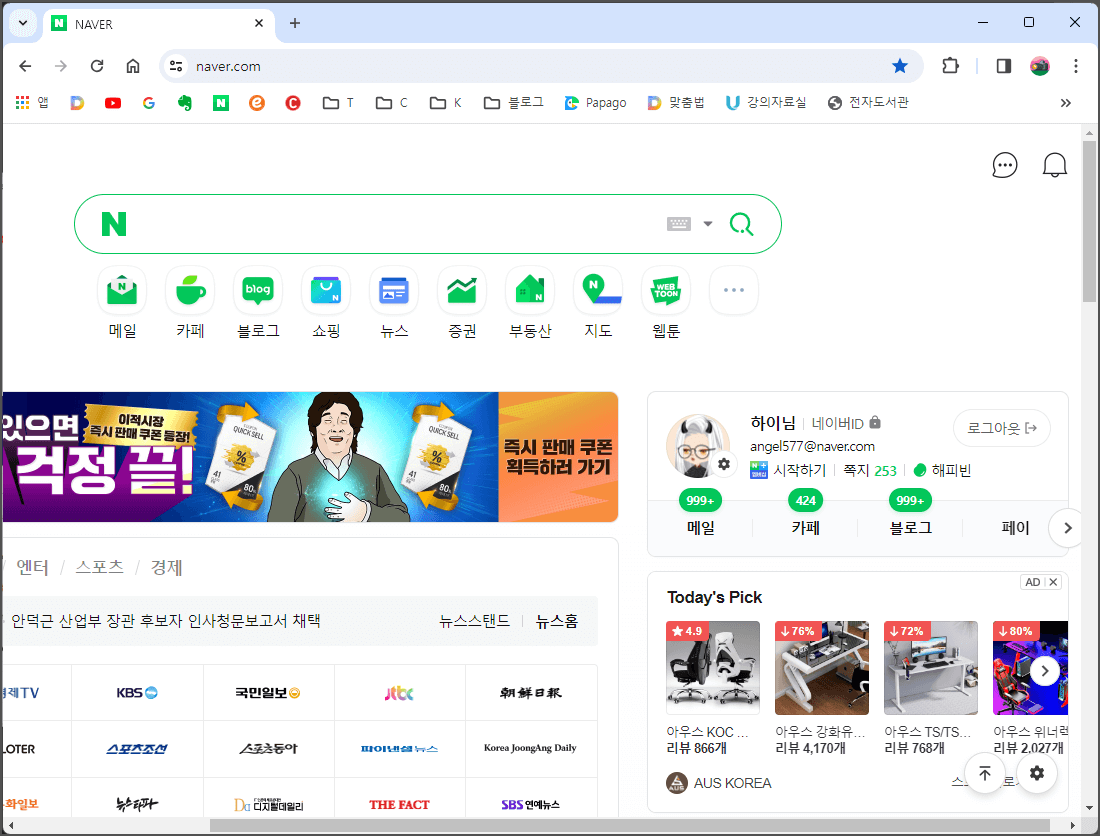
Task: Select the 경제 news tab
Action: click(x=166, y=567)
